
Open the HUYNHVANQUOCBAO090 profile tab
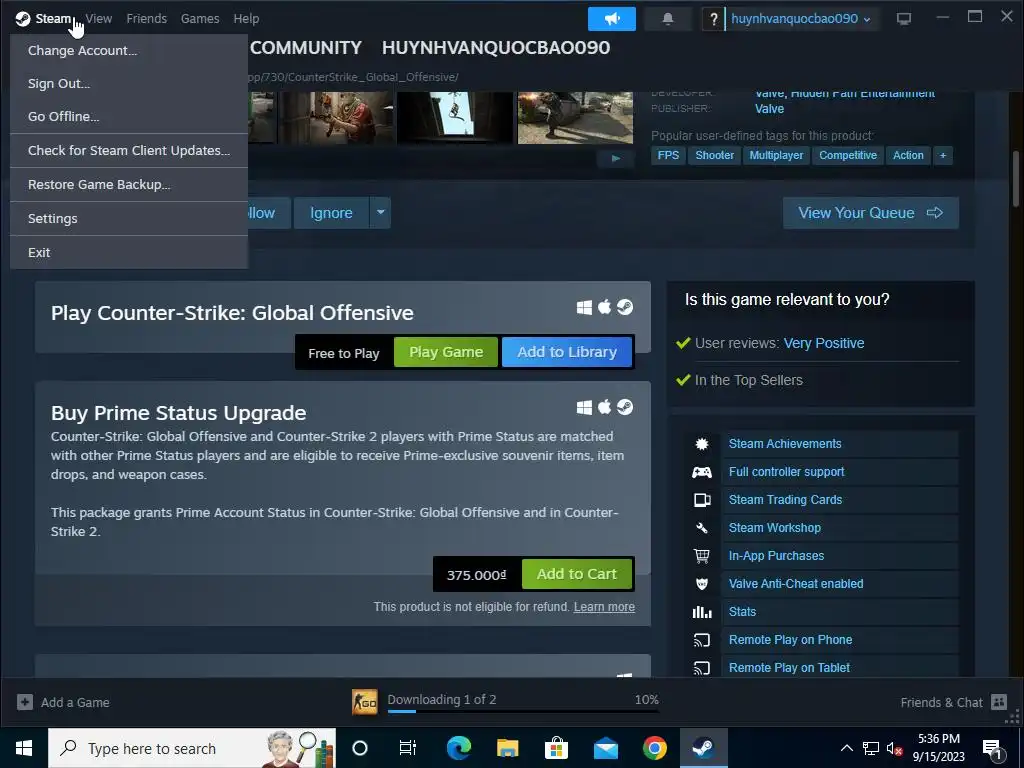pyautogui.click(x=496, y=48)
